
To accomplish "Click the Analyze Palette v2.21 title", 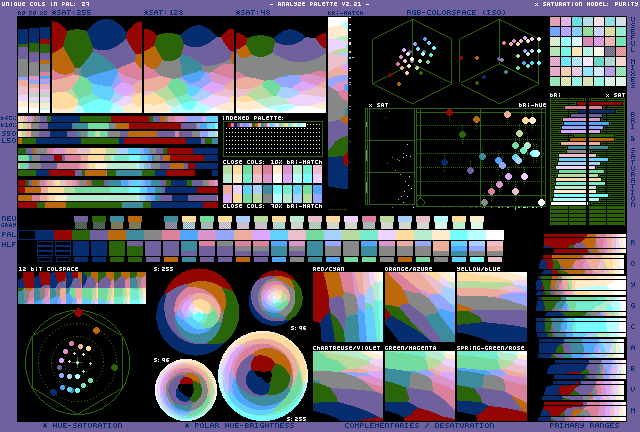I will pos(318,5).
